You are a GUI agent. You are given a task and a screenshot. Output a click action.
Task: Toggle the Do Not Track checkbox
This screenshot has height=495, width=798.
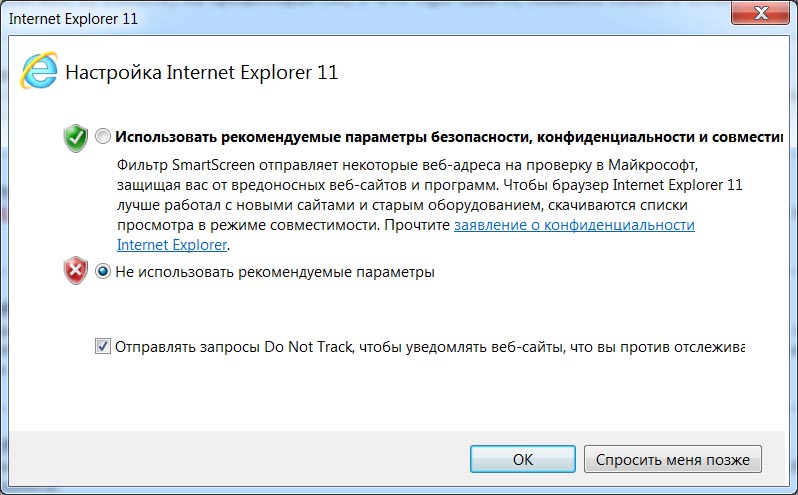point(103,347)
